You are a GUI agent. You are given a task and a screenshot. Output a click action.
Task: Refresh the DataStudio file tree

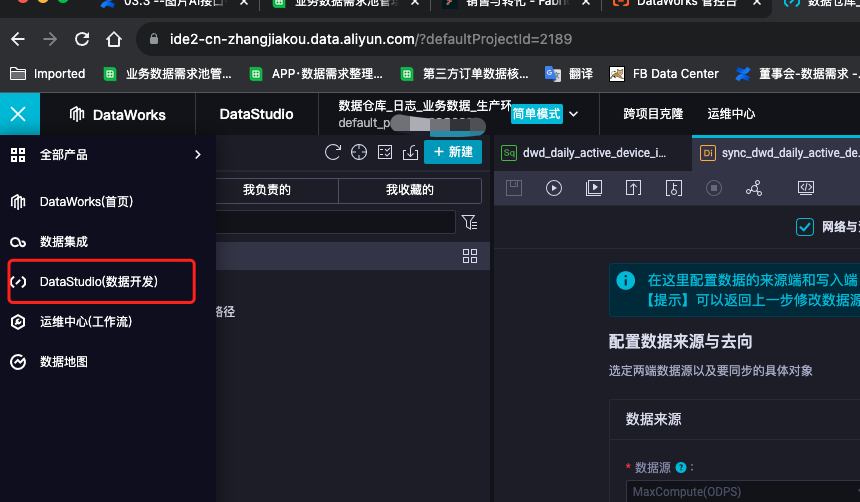332,152
